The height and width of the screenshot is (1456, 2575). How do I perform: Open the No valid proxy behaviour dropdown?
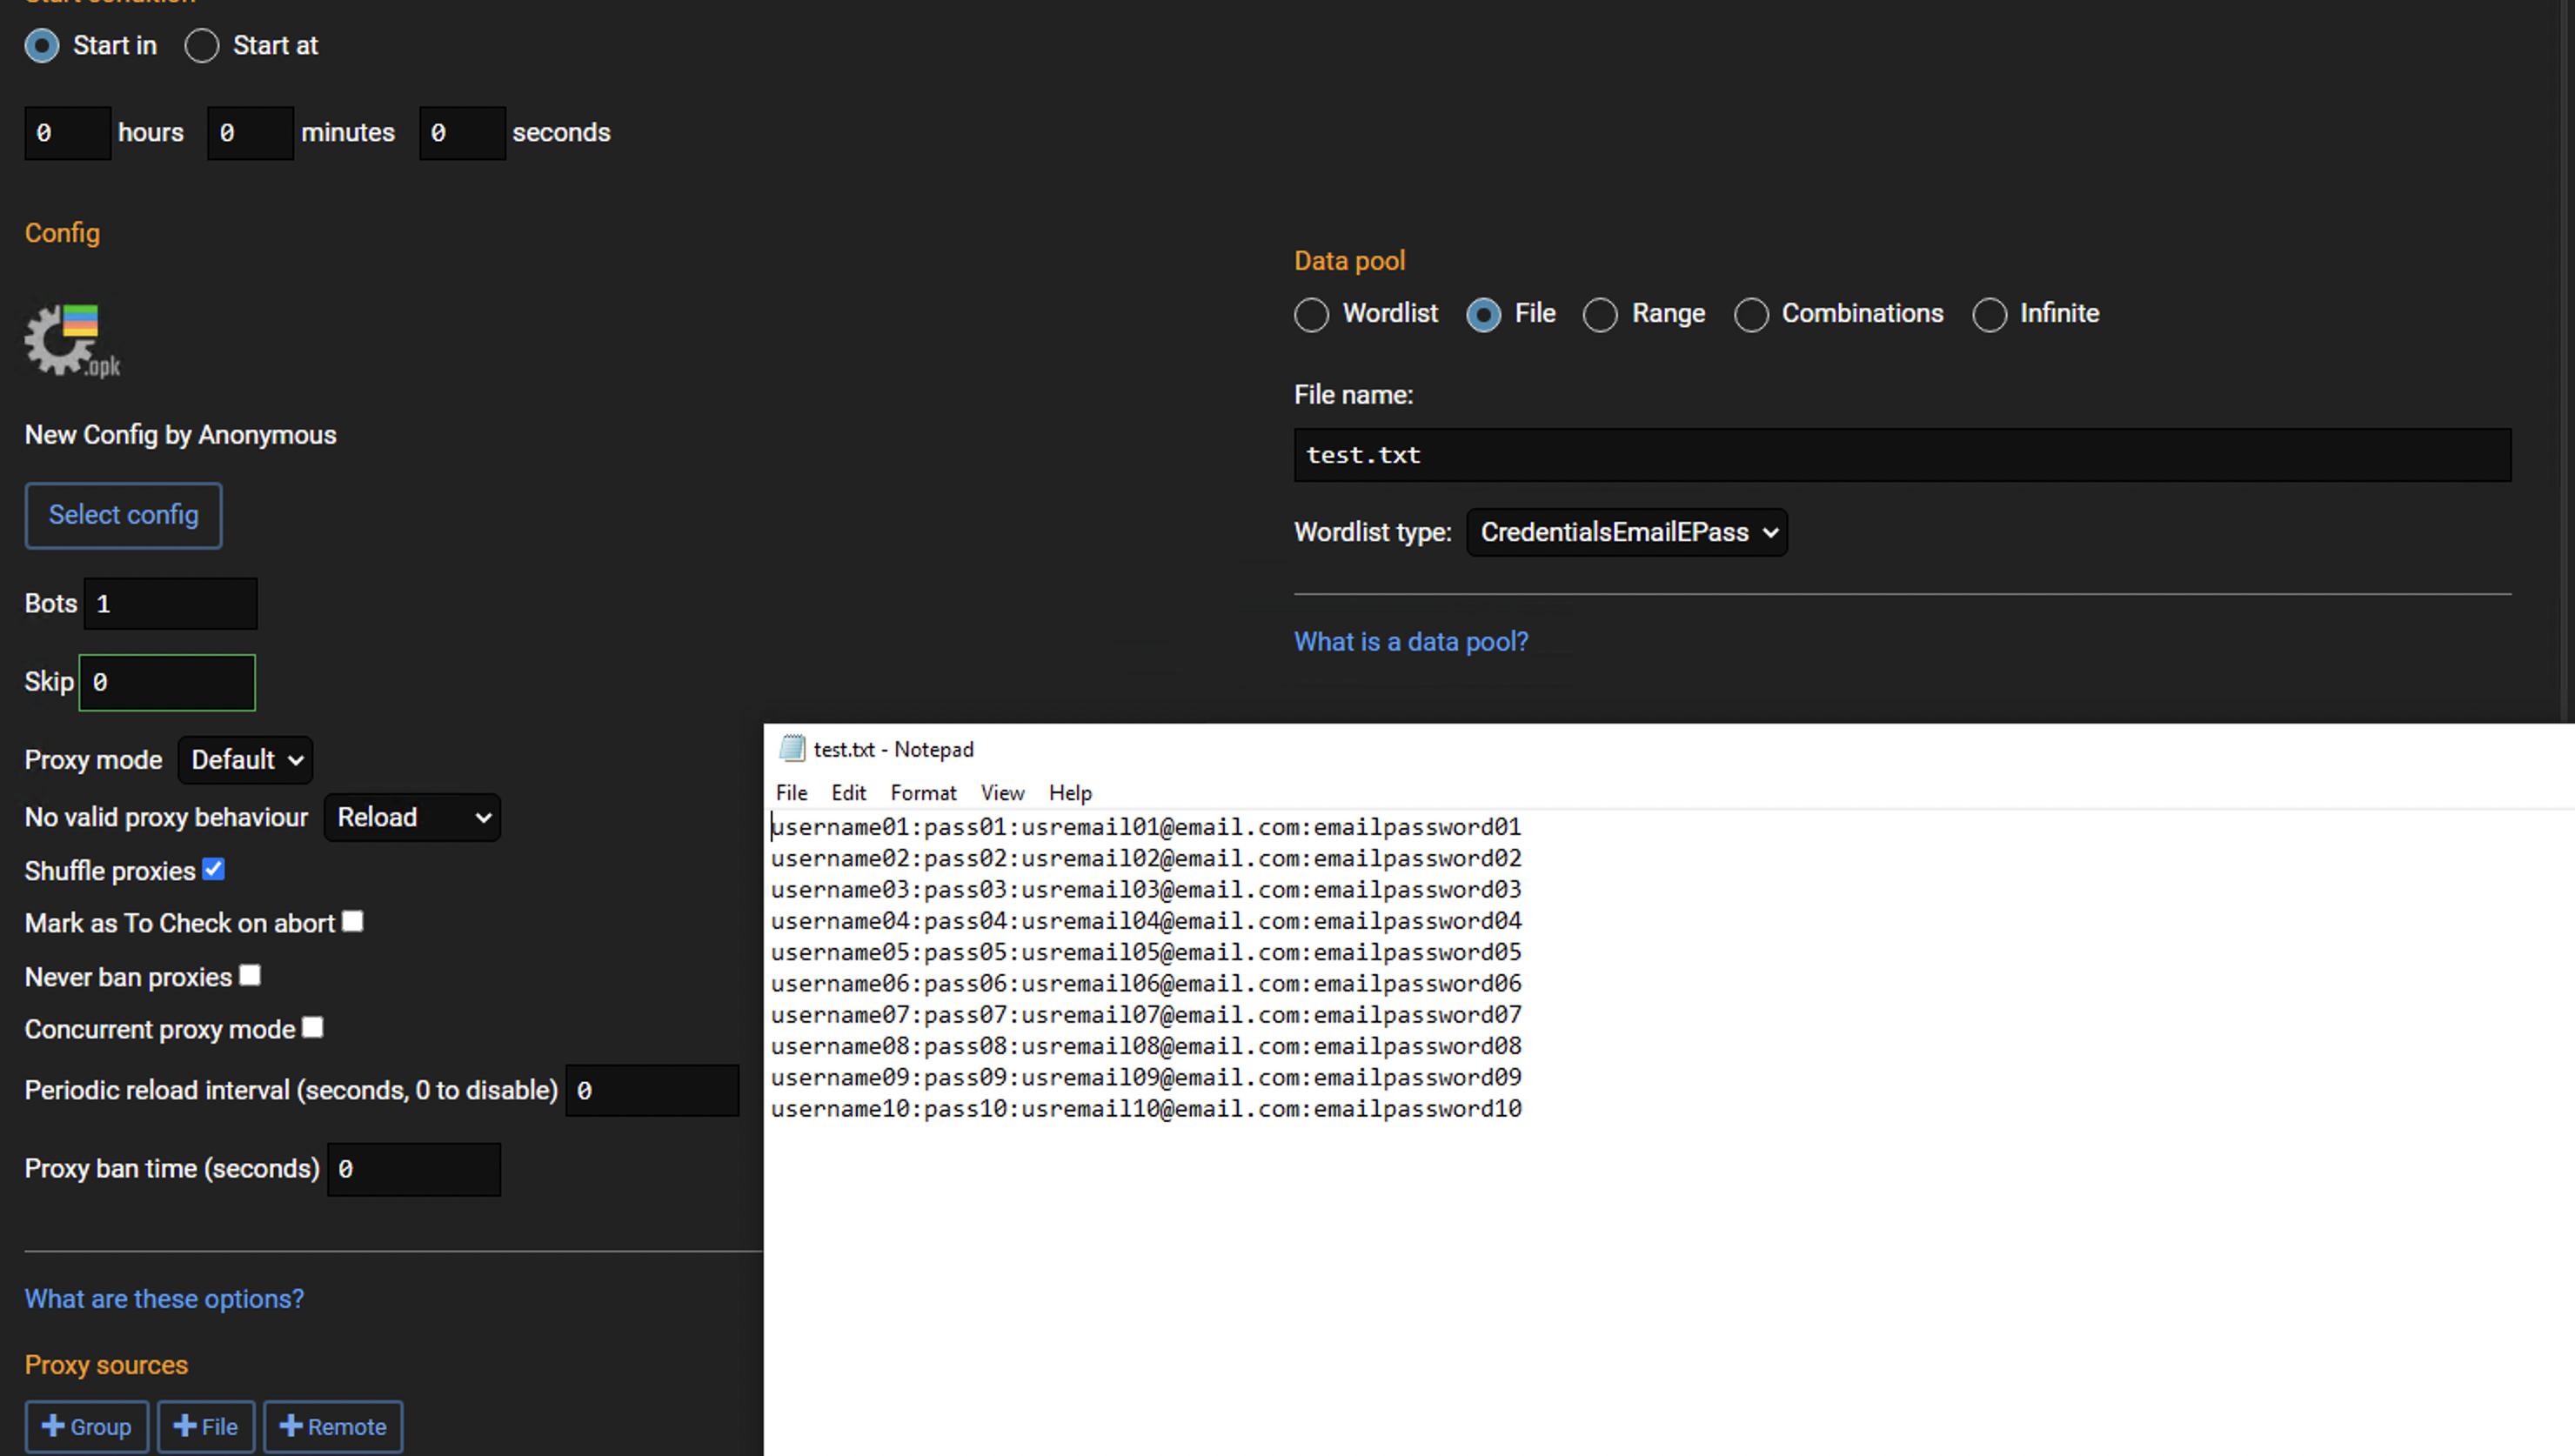411,817
